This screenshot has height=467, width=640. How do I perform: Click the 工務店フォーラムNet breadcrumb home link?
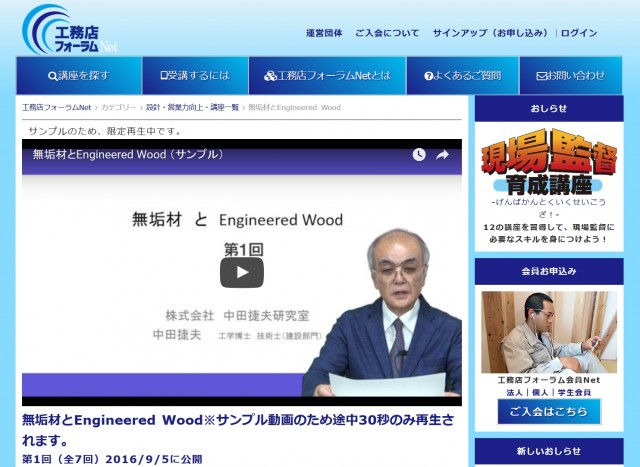(56, 107)
